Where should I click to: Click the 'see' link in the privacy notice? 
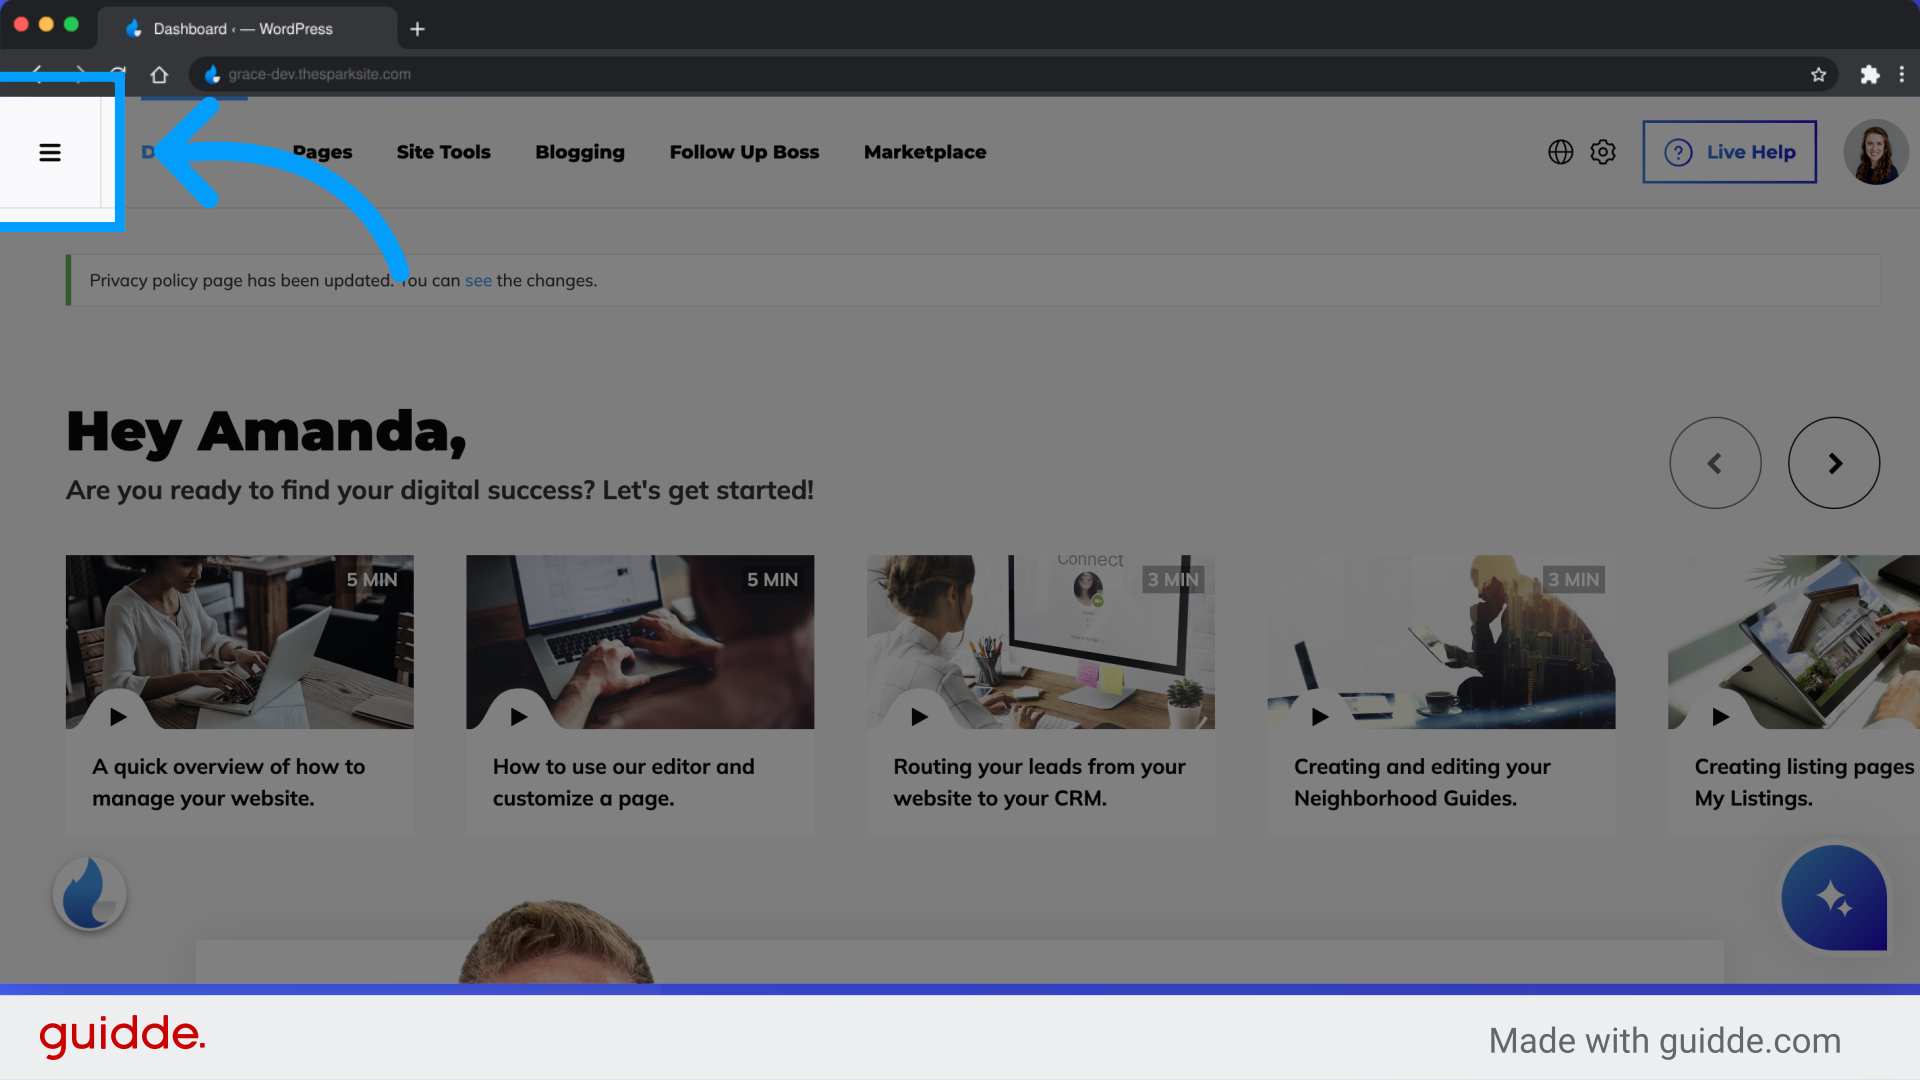[x=478, y=280]
